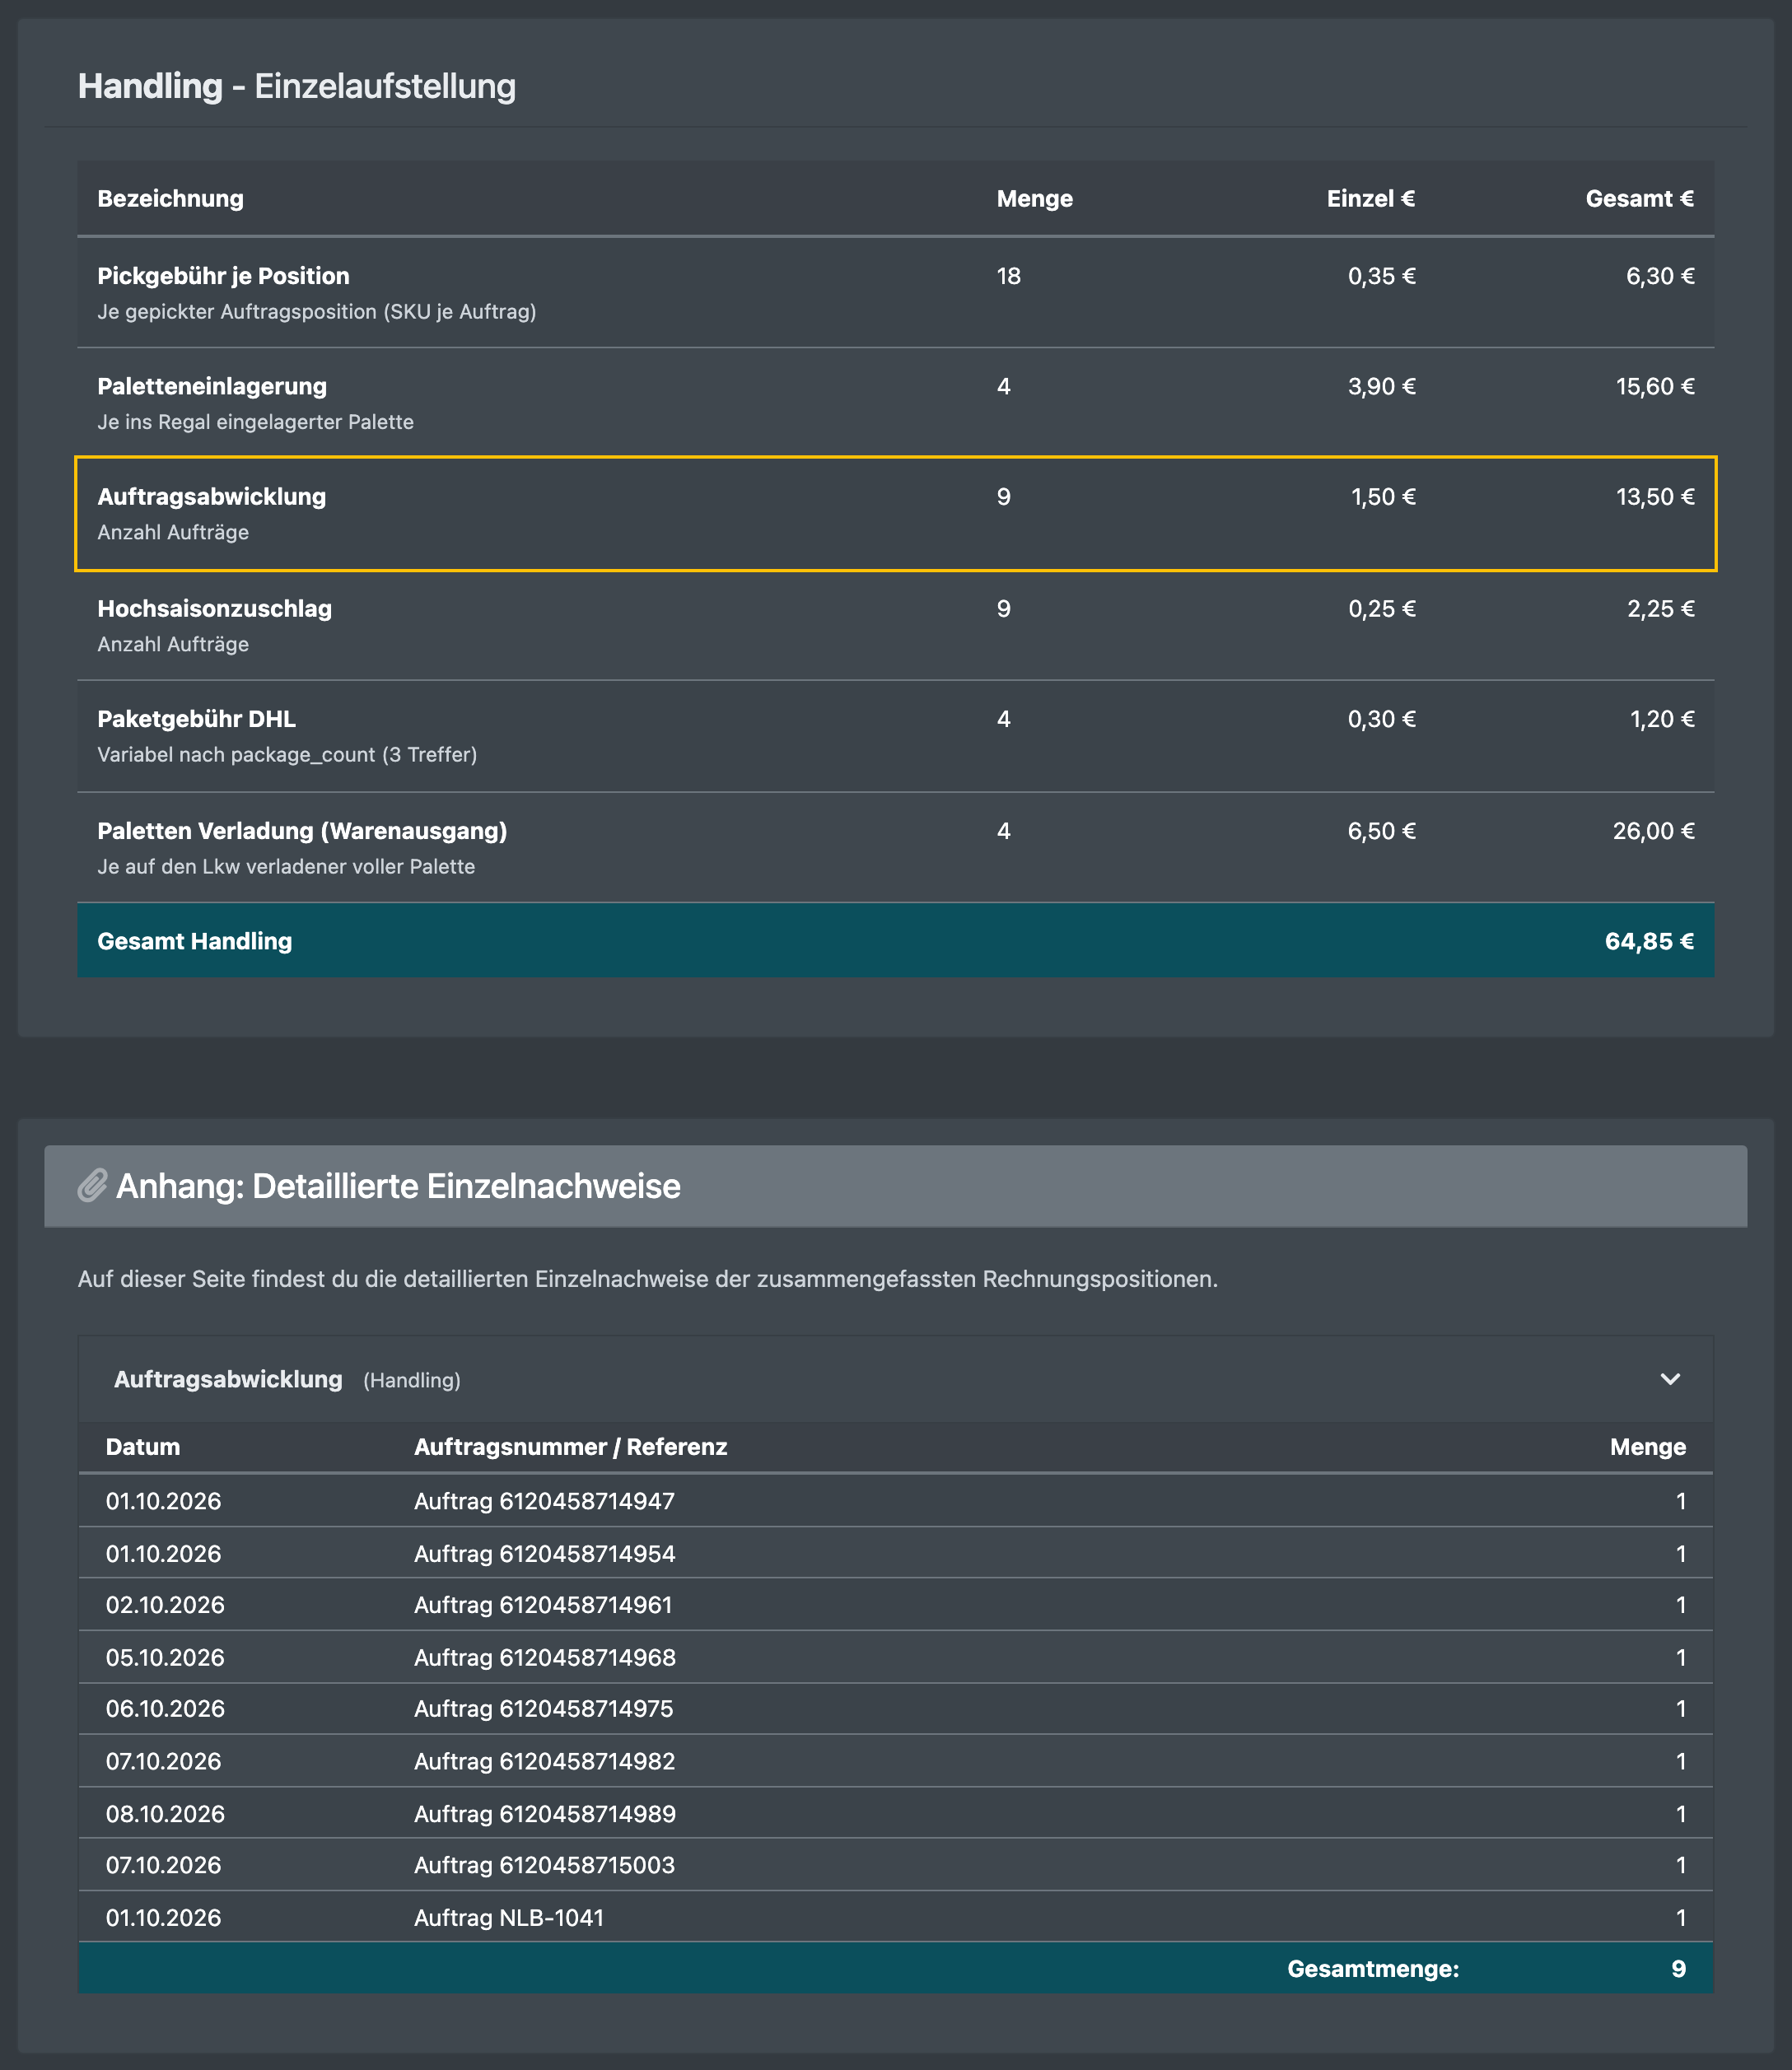
Task: Click Auftragsnummer / Referenz column header
Action: click(x=570, y=1447)
